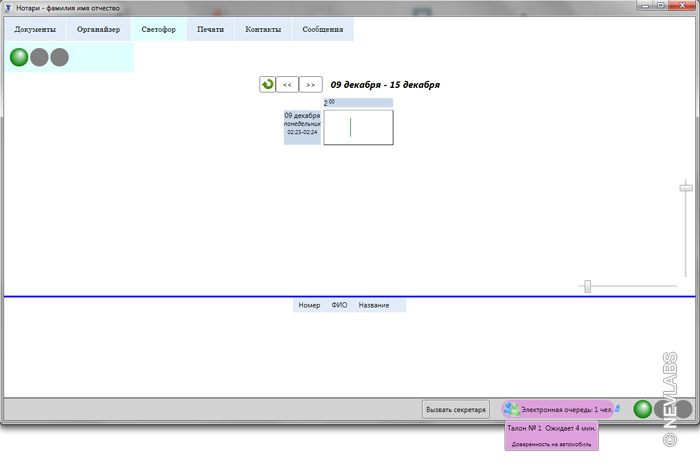Image resolution: width=700 pixels, height=471 pixels.
Task: Click the small blue icon after queue label
Action: click(x=618, y=408)
